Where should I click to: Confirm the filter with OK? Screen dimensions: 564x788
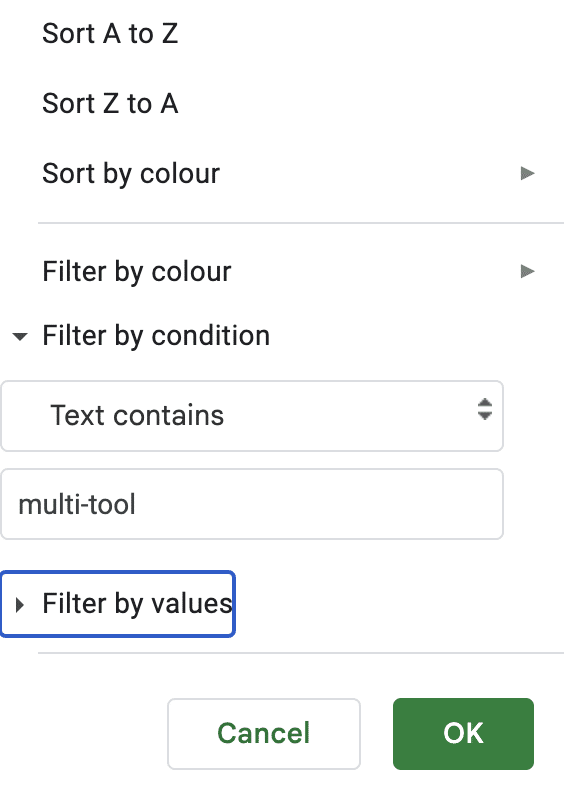pyautogui.click(x=463, y=734)
